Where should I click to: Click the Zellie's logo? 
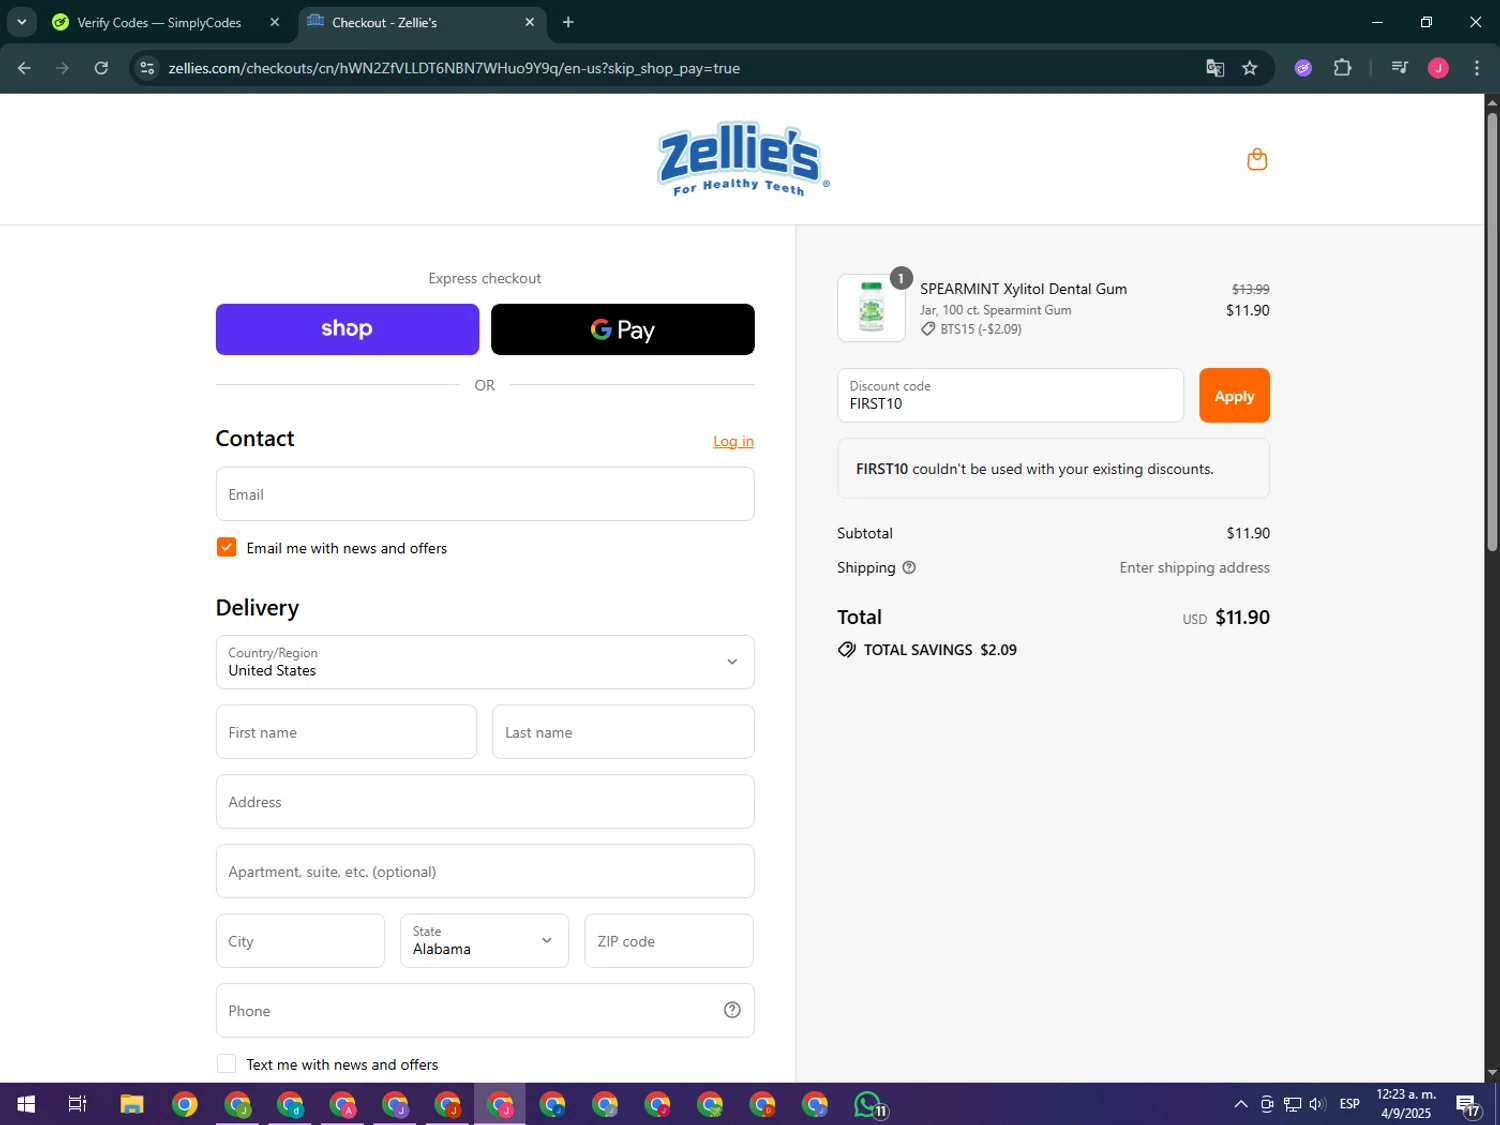tap(743, 159)
